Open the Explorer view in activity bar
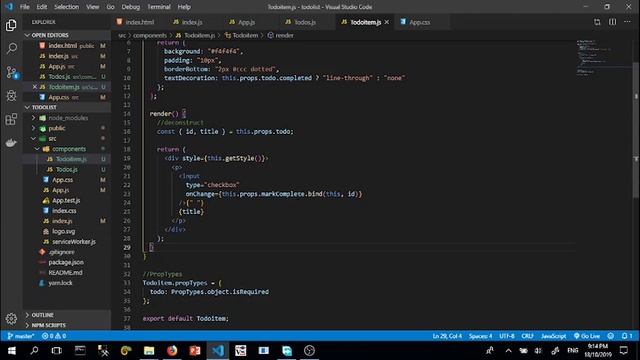 coord(11,25)
